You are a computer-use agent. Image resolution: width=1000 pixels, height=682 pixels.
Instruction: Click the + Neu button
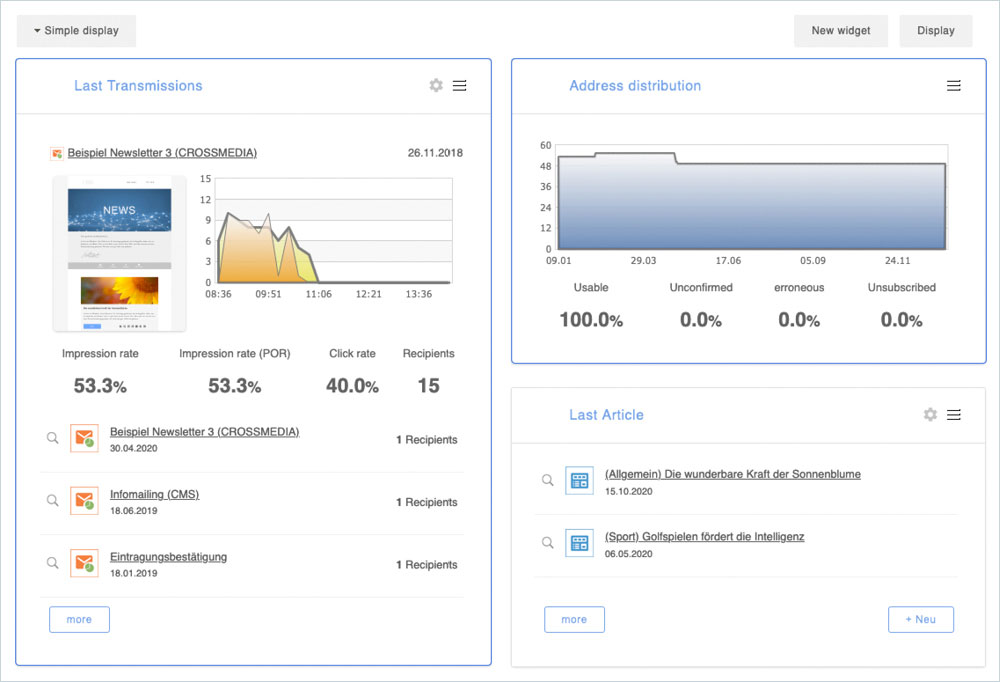click(x=920, y=619)
